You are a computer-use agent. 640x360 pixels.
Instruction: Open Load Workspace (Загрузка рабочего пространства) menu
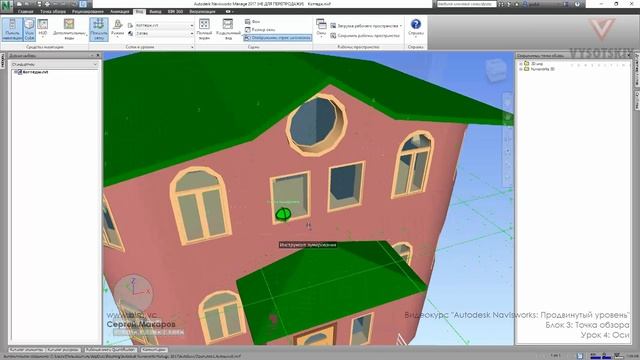[366, 26]
